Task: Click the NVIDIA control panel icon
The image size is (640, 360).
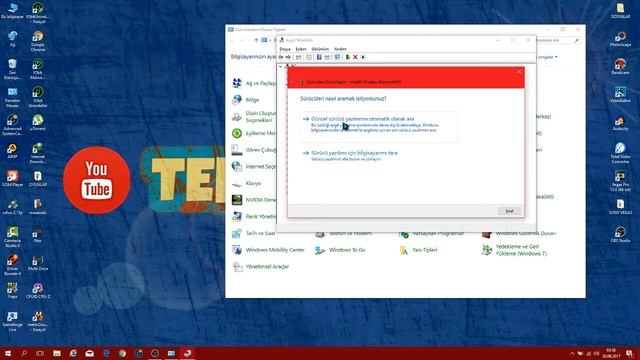Action: (x=237, y=200)
